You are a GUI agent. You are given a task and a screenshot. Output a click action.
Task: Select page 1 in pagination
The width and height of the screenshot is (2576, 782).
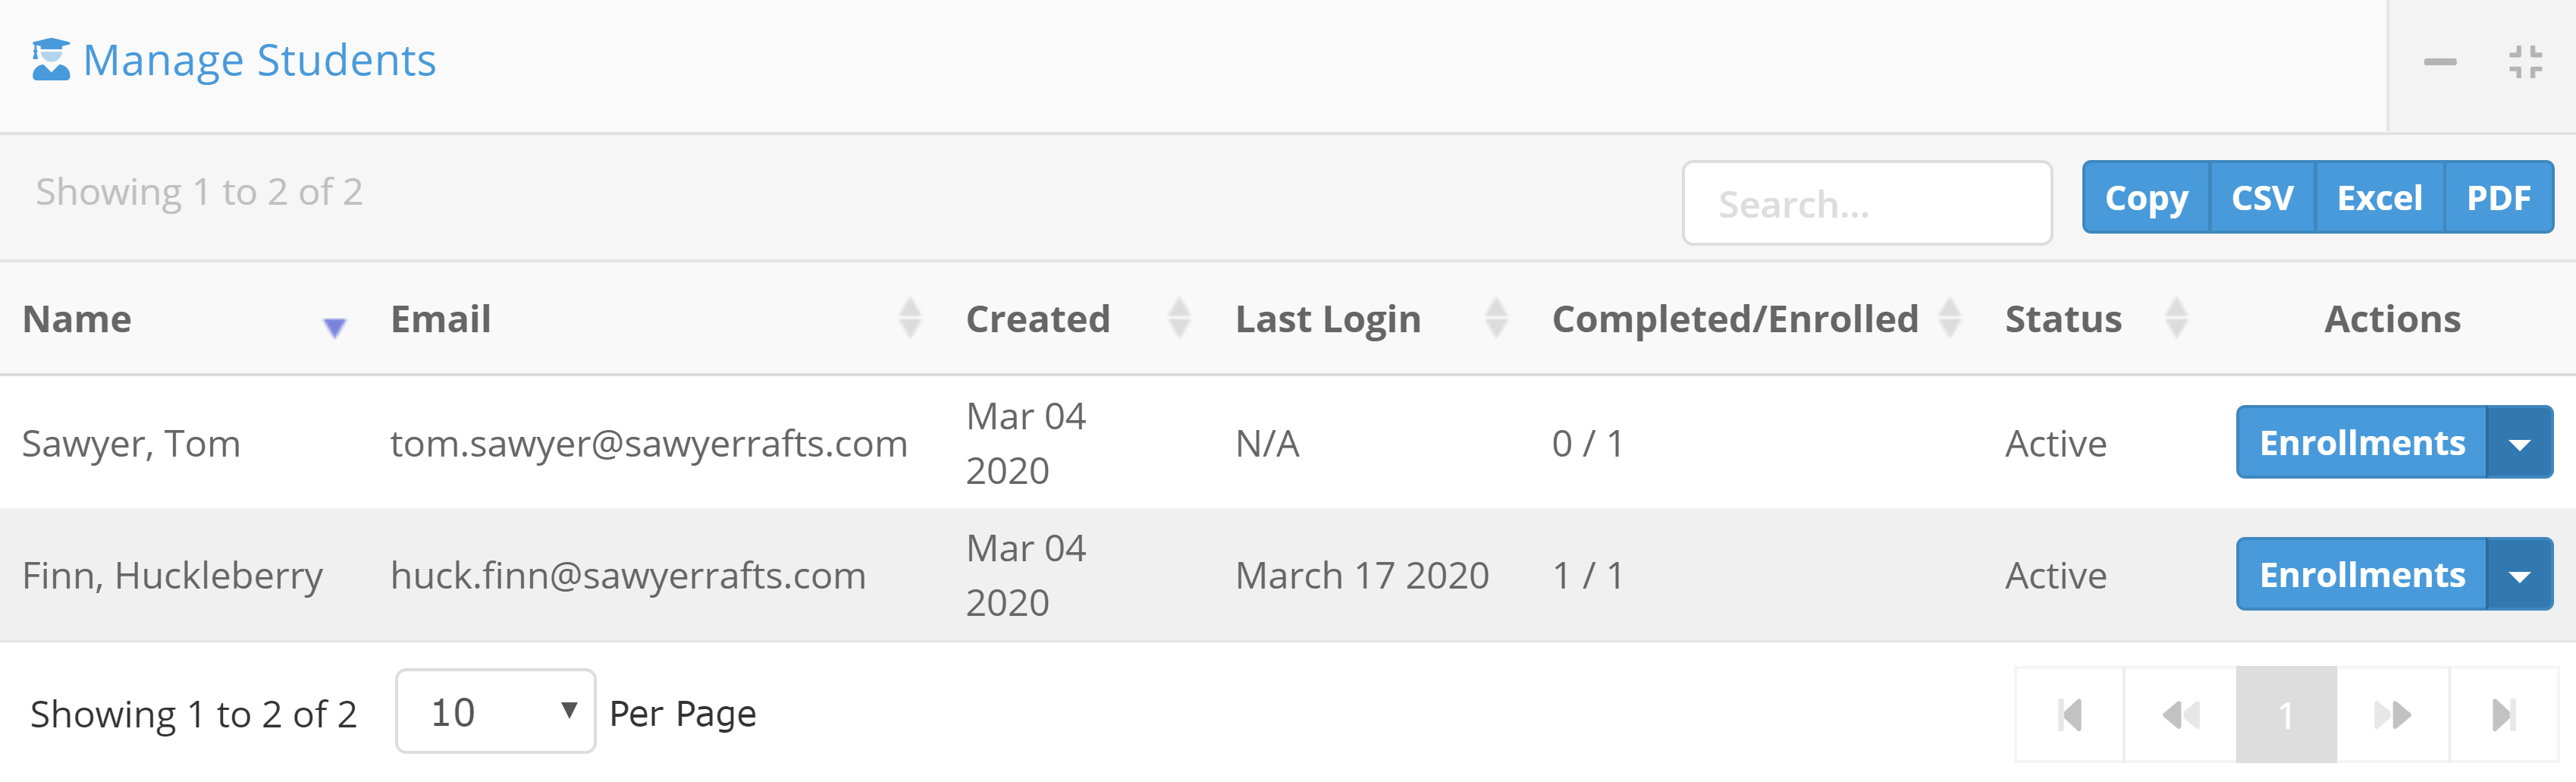tap(2286, 715)
